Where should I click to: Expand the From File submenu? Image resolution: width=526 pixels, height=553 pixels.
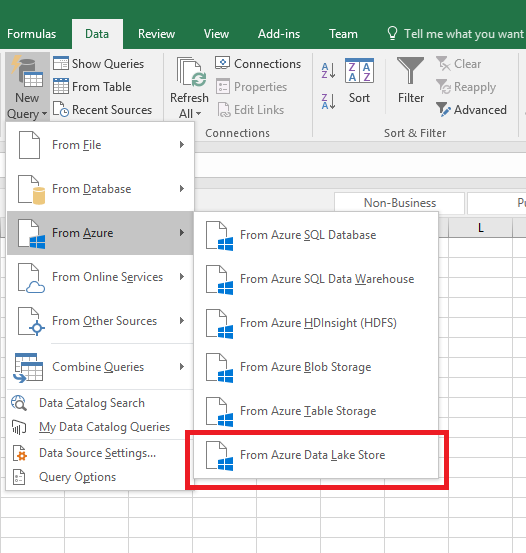click(100, 145)
